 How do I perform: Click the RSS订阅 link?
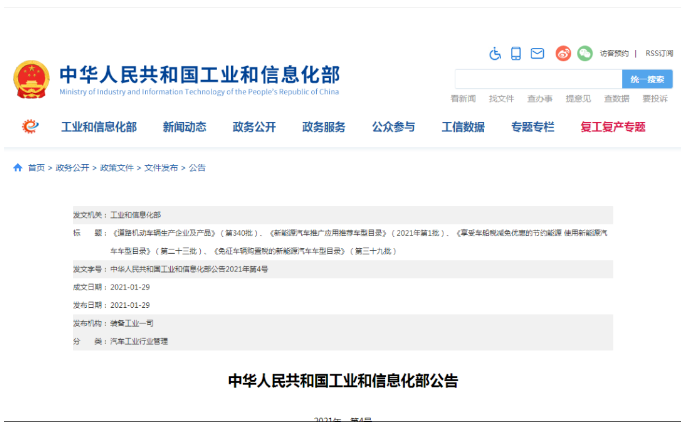pyautogui.click(x=659, y=53)
